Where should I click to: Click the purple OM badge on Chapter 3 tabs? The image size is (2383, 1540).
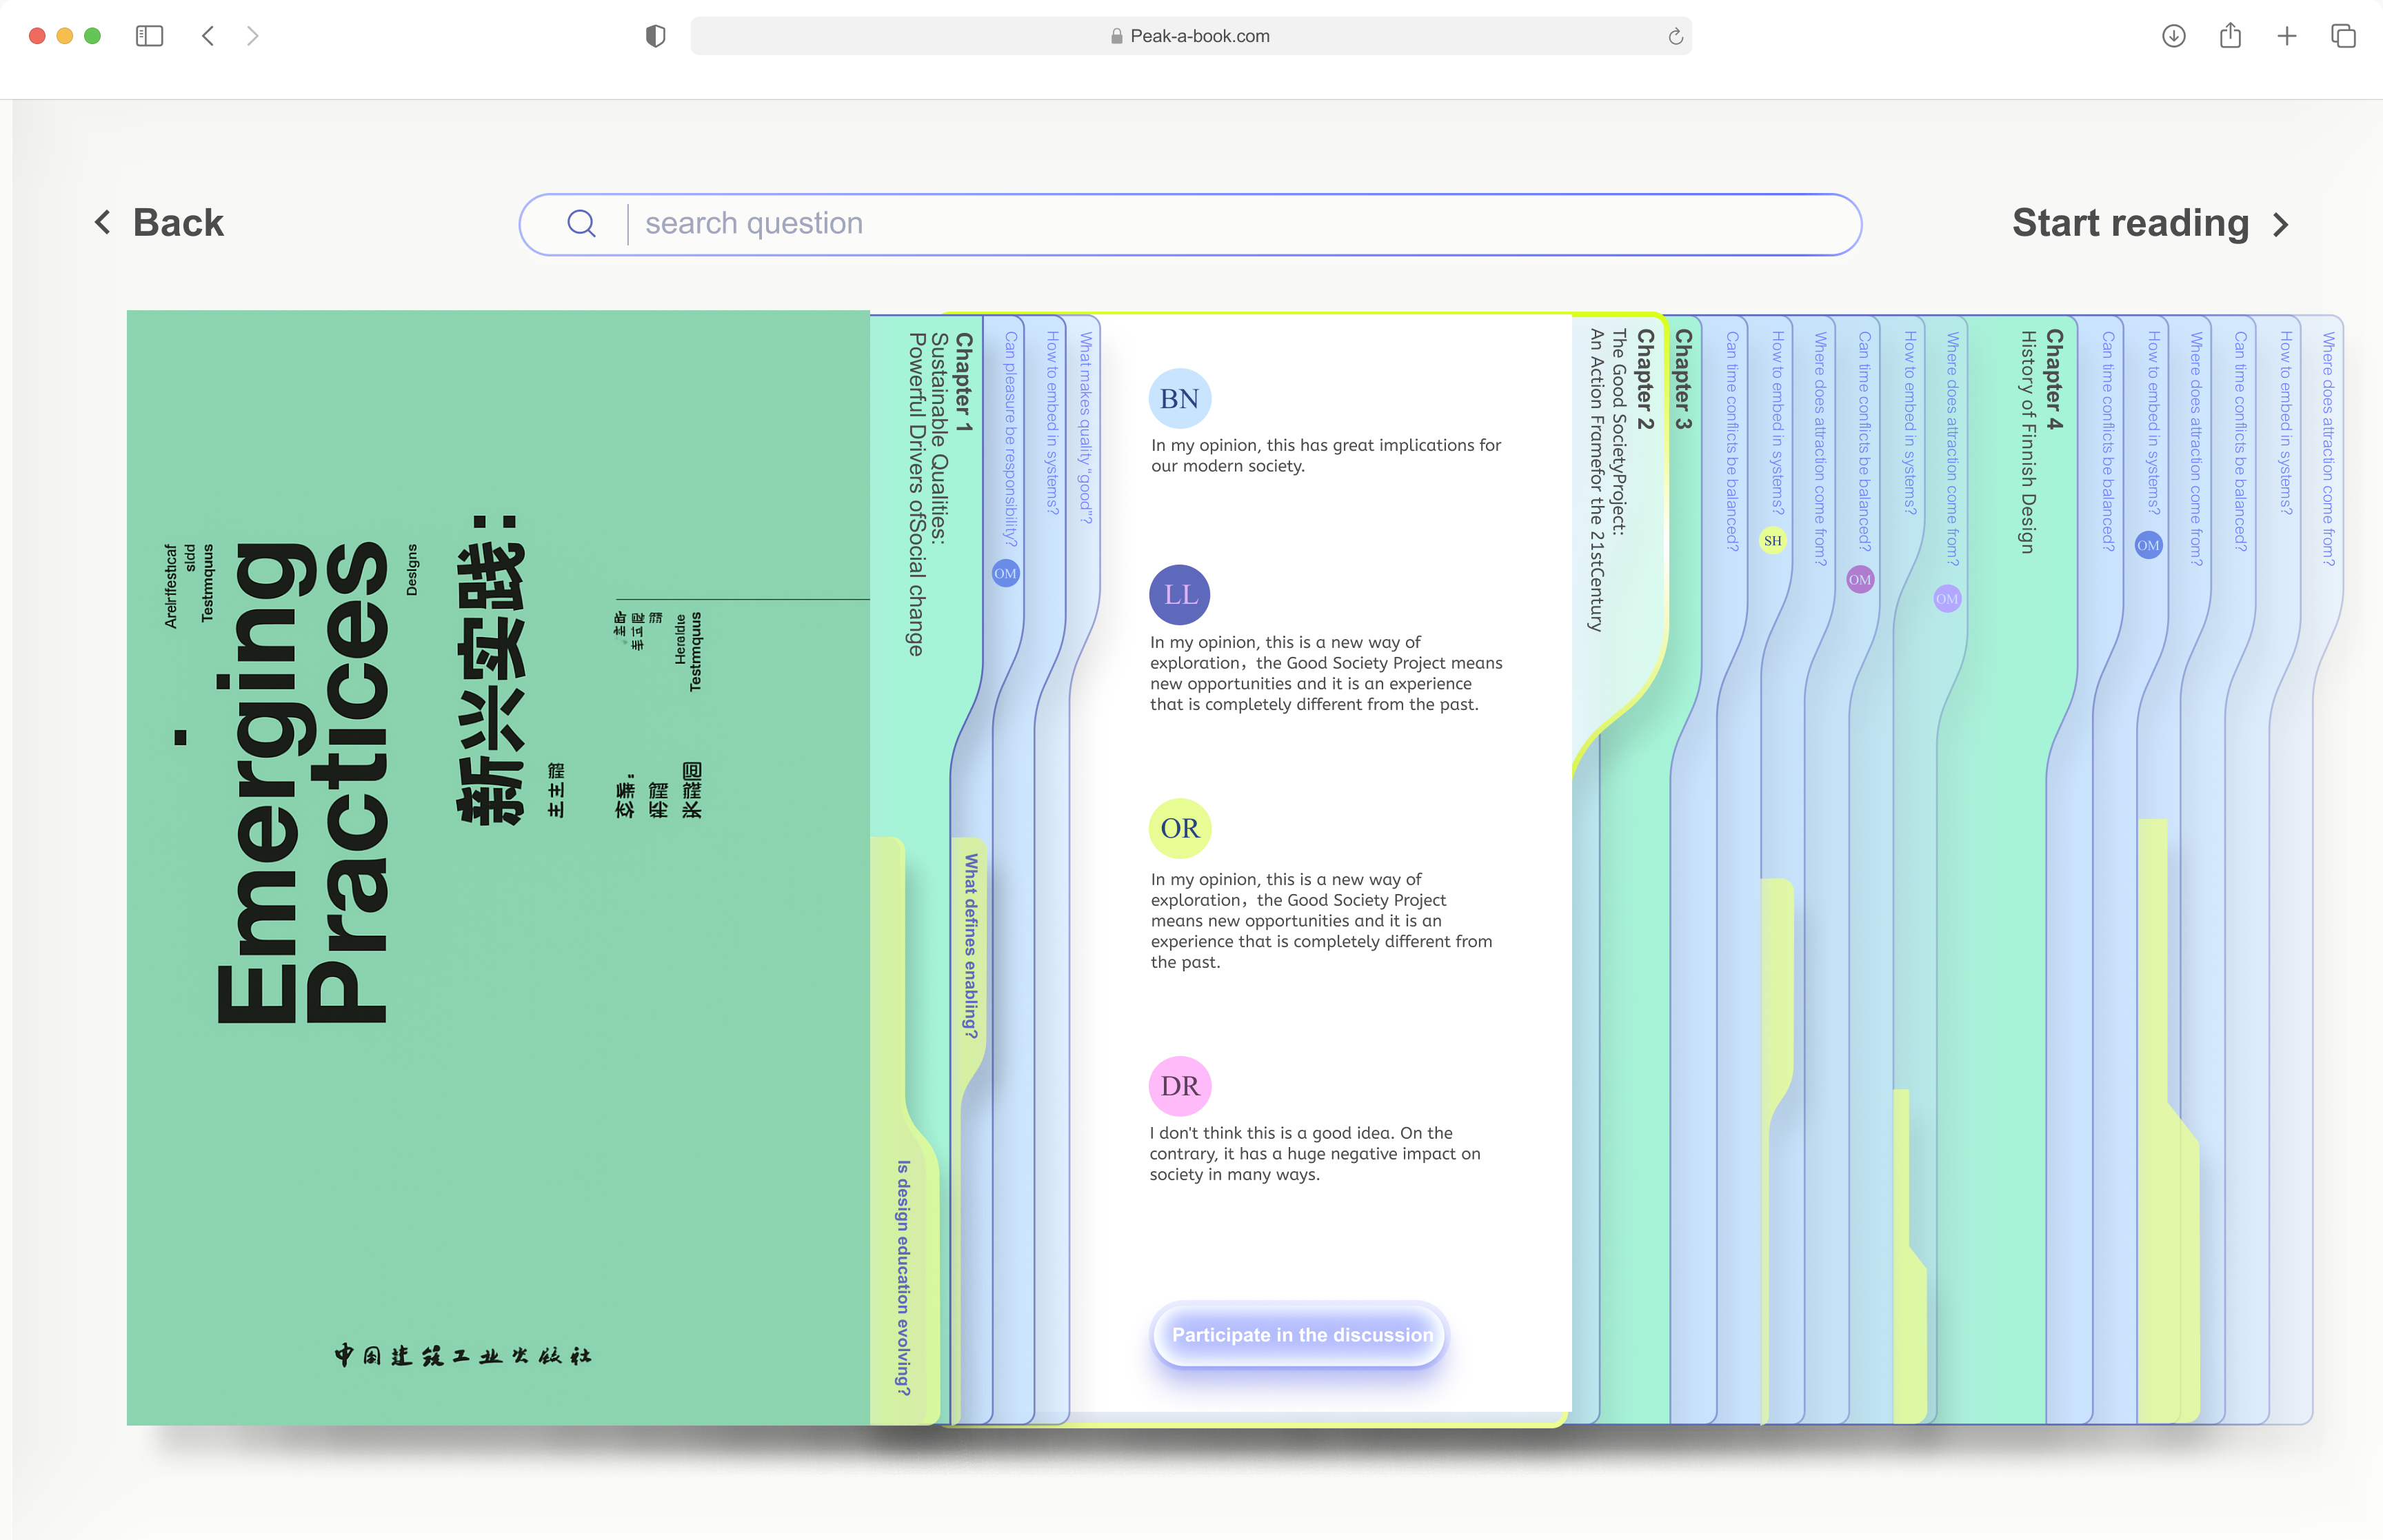1860,580
